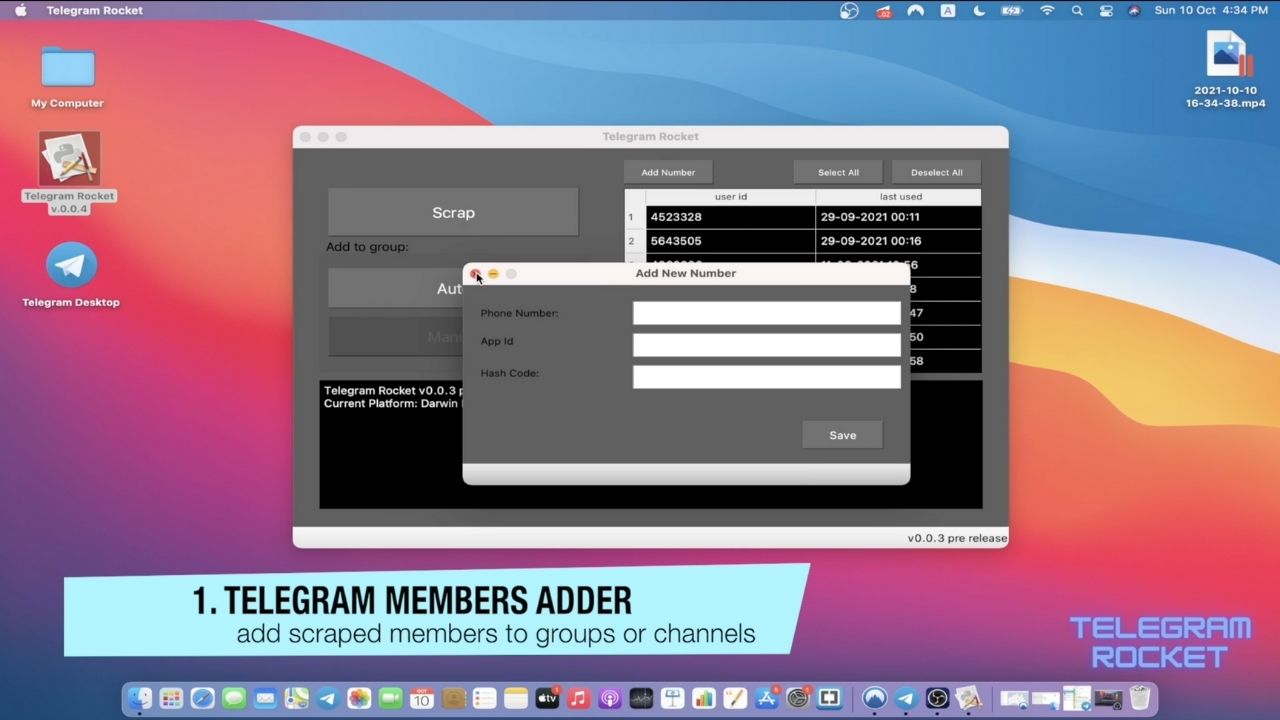Switch to OBS in the dock
Image resolution: width=1280 pixels, height=720 pixels.
tap(937, 698)
